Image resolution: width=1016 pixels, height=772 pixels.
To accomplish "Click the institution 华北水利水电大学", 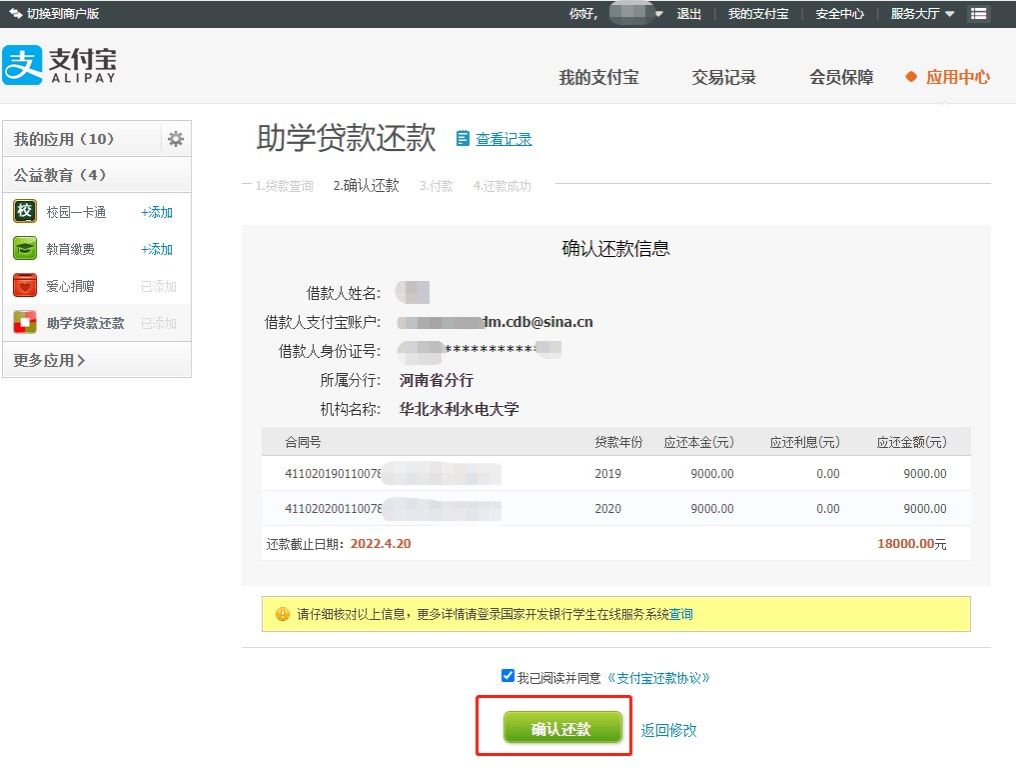I will click(x=459, y=409).
